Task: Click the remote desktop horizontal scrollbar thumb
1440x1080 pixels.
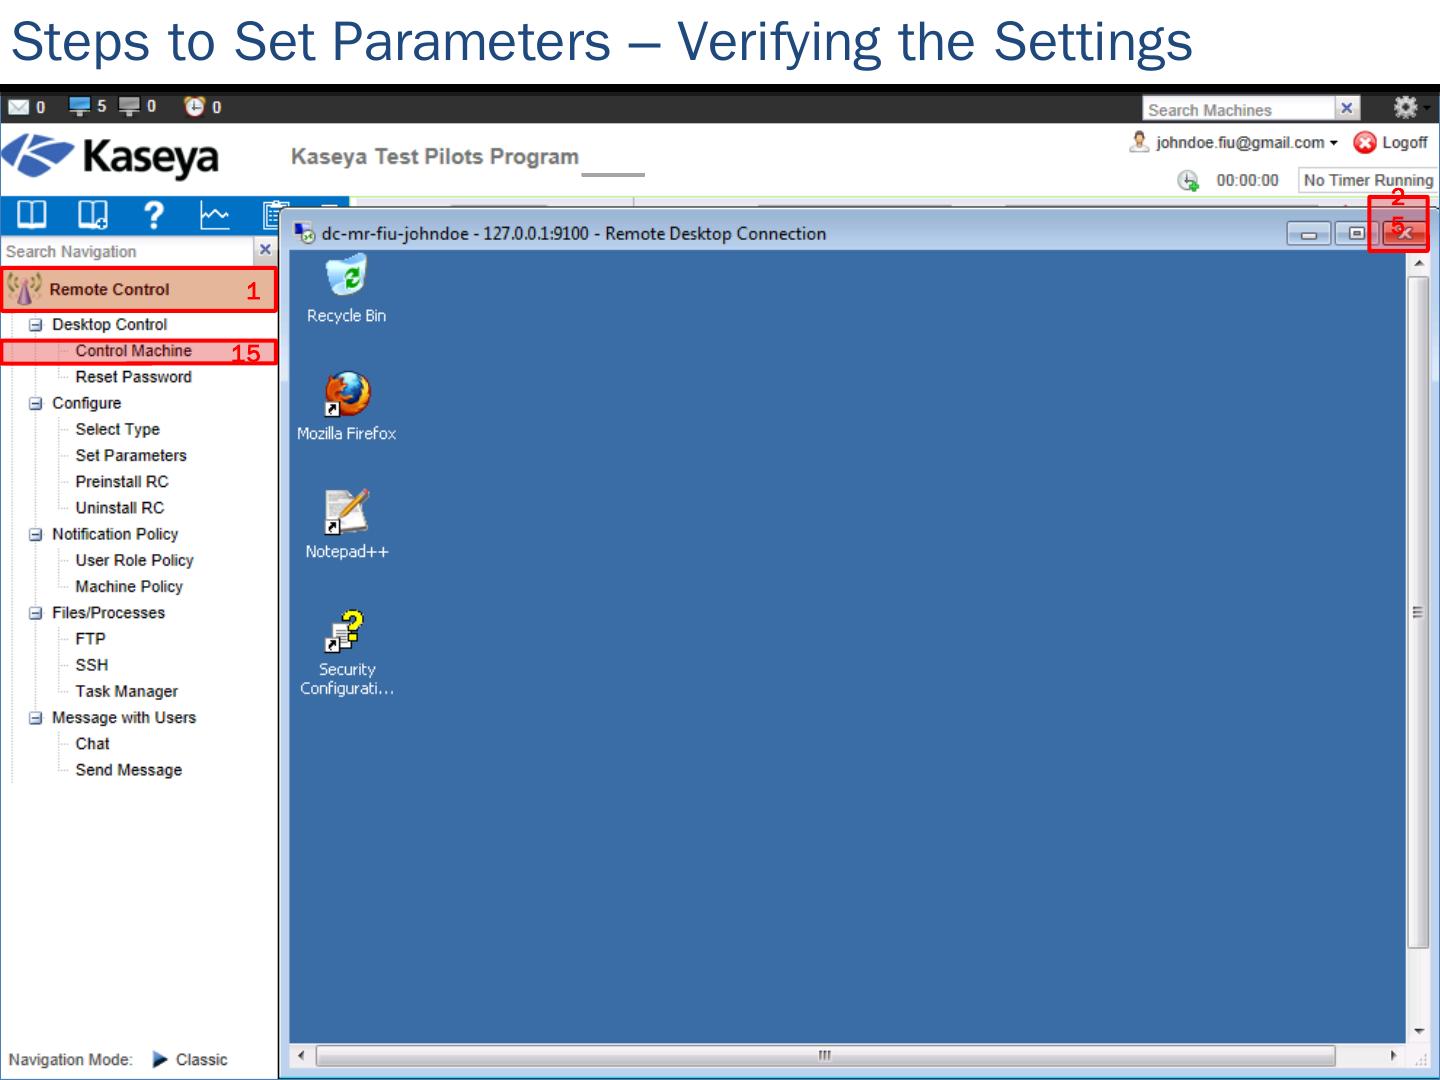Action: point(825,1056)
